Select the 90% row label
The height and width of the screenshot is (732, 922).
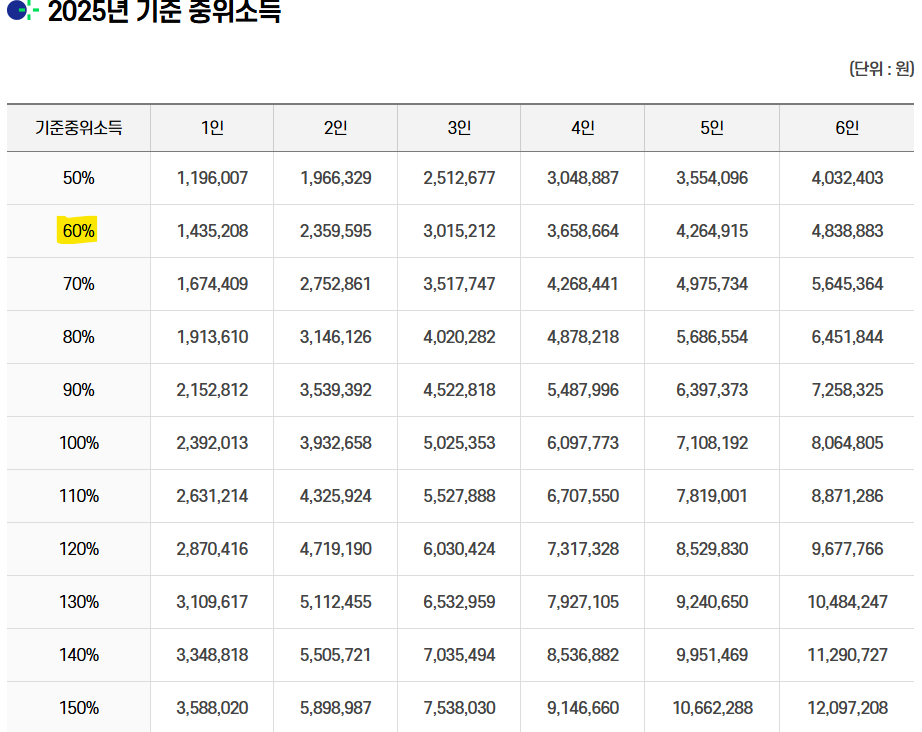(78, 390)
